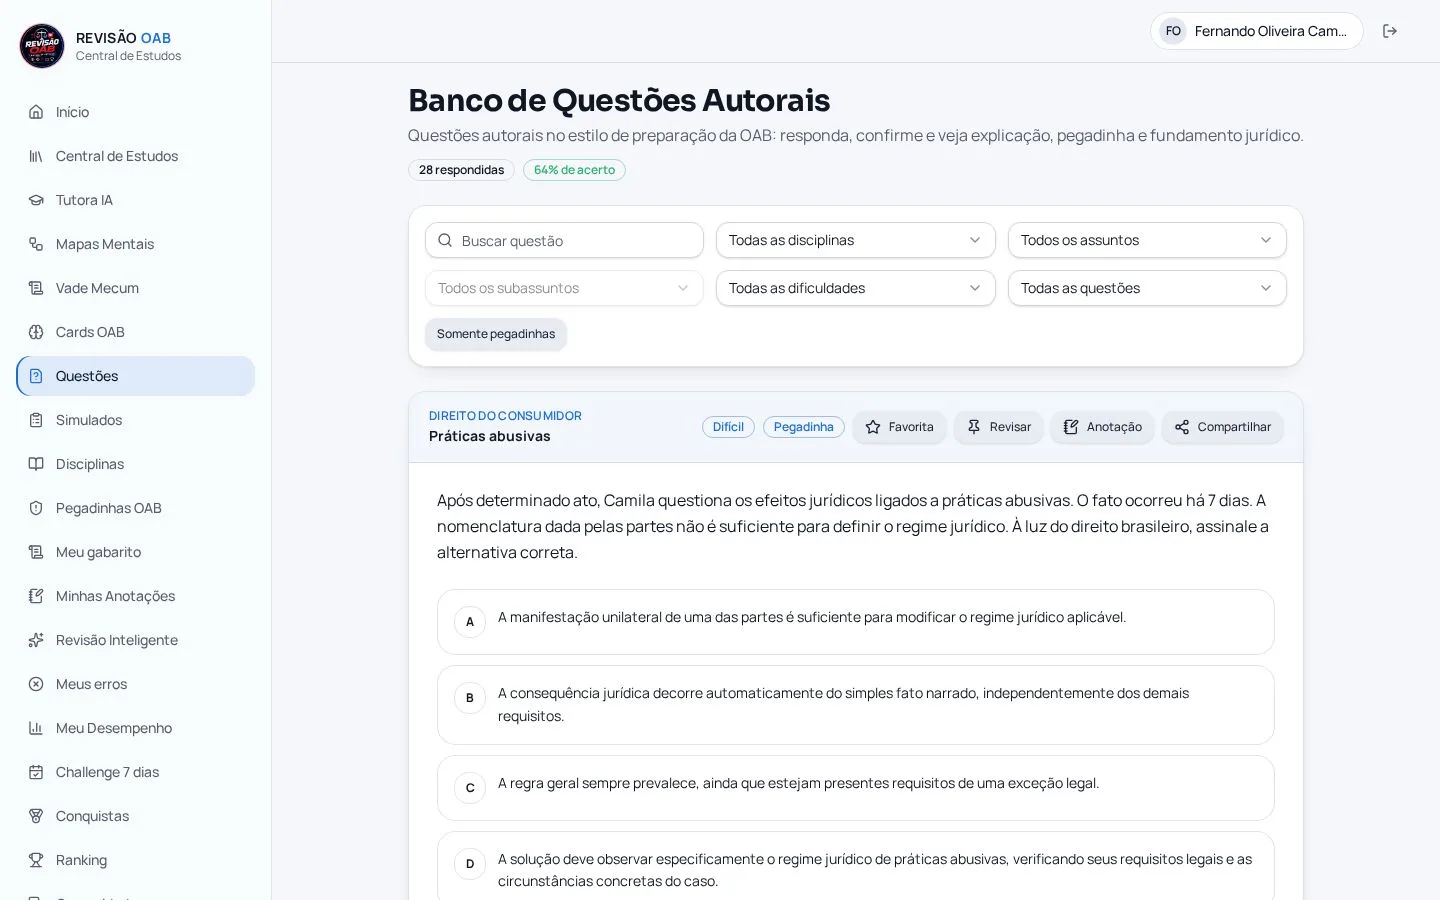The width and height of the screenshot is (1440, 900).
Task: Click the Mapas Mentais icon
Action: pyautogui.click(x=36, y=244)
